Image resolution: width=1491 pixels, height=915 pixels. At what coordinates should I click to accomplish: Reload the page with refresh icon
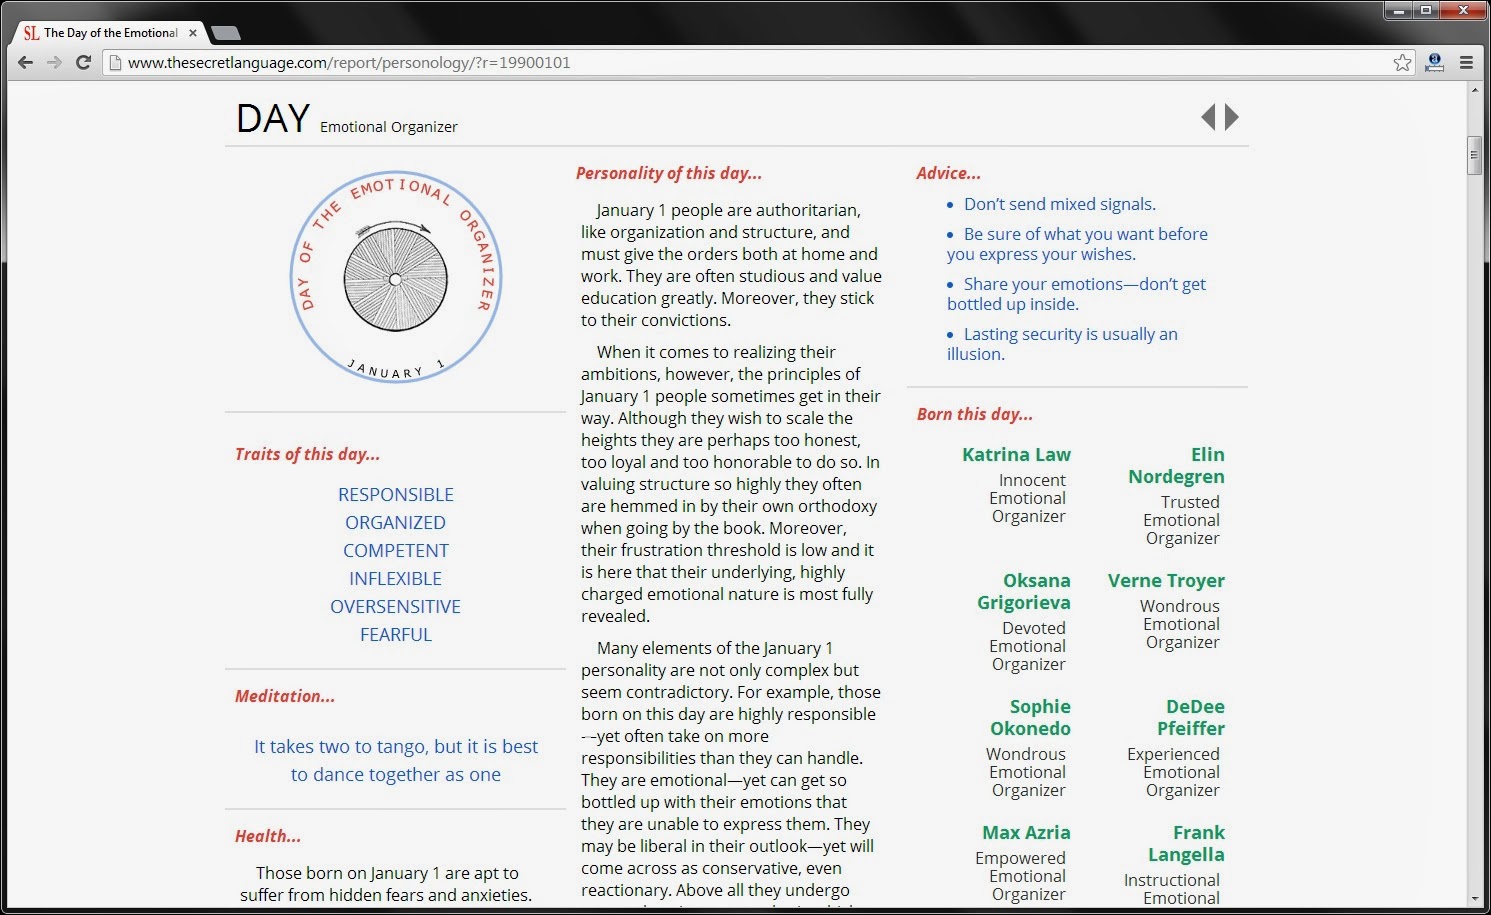point(84,62)
